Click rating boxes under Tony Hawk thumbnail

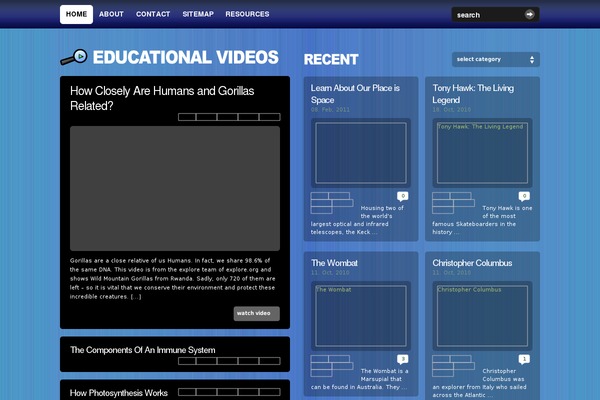[x=453, y=203]
